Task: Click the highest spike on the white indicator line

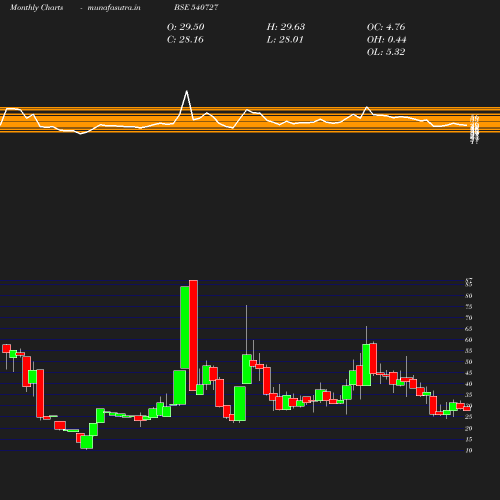Action: click(187, 91)
